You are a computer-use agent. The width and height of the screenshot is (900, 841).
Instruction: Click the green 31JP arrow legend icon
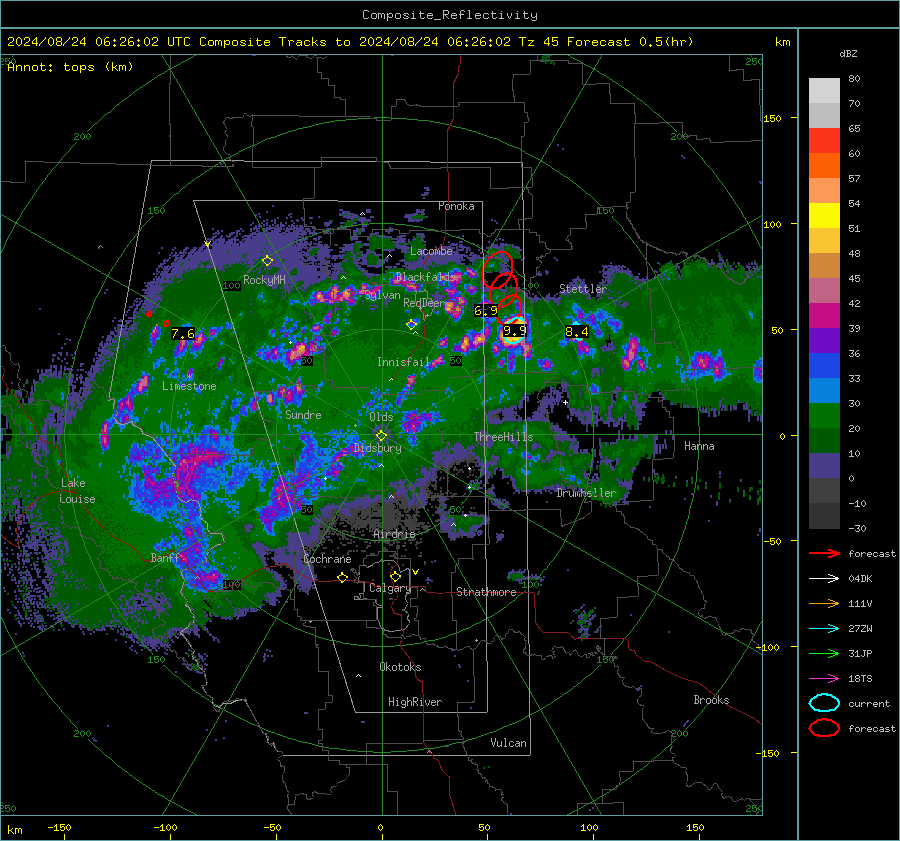click(x=824, y=653)
